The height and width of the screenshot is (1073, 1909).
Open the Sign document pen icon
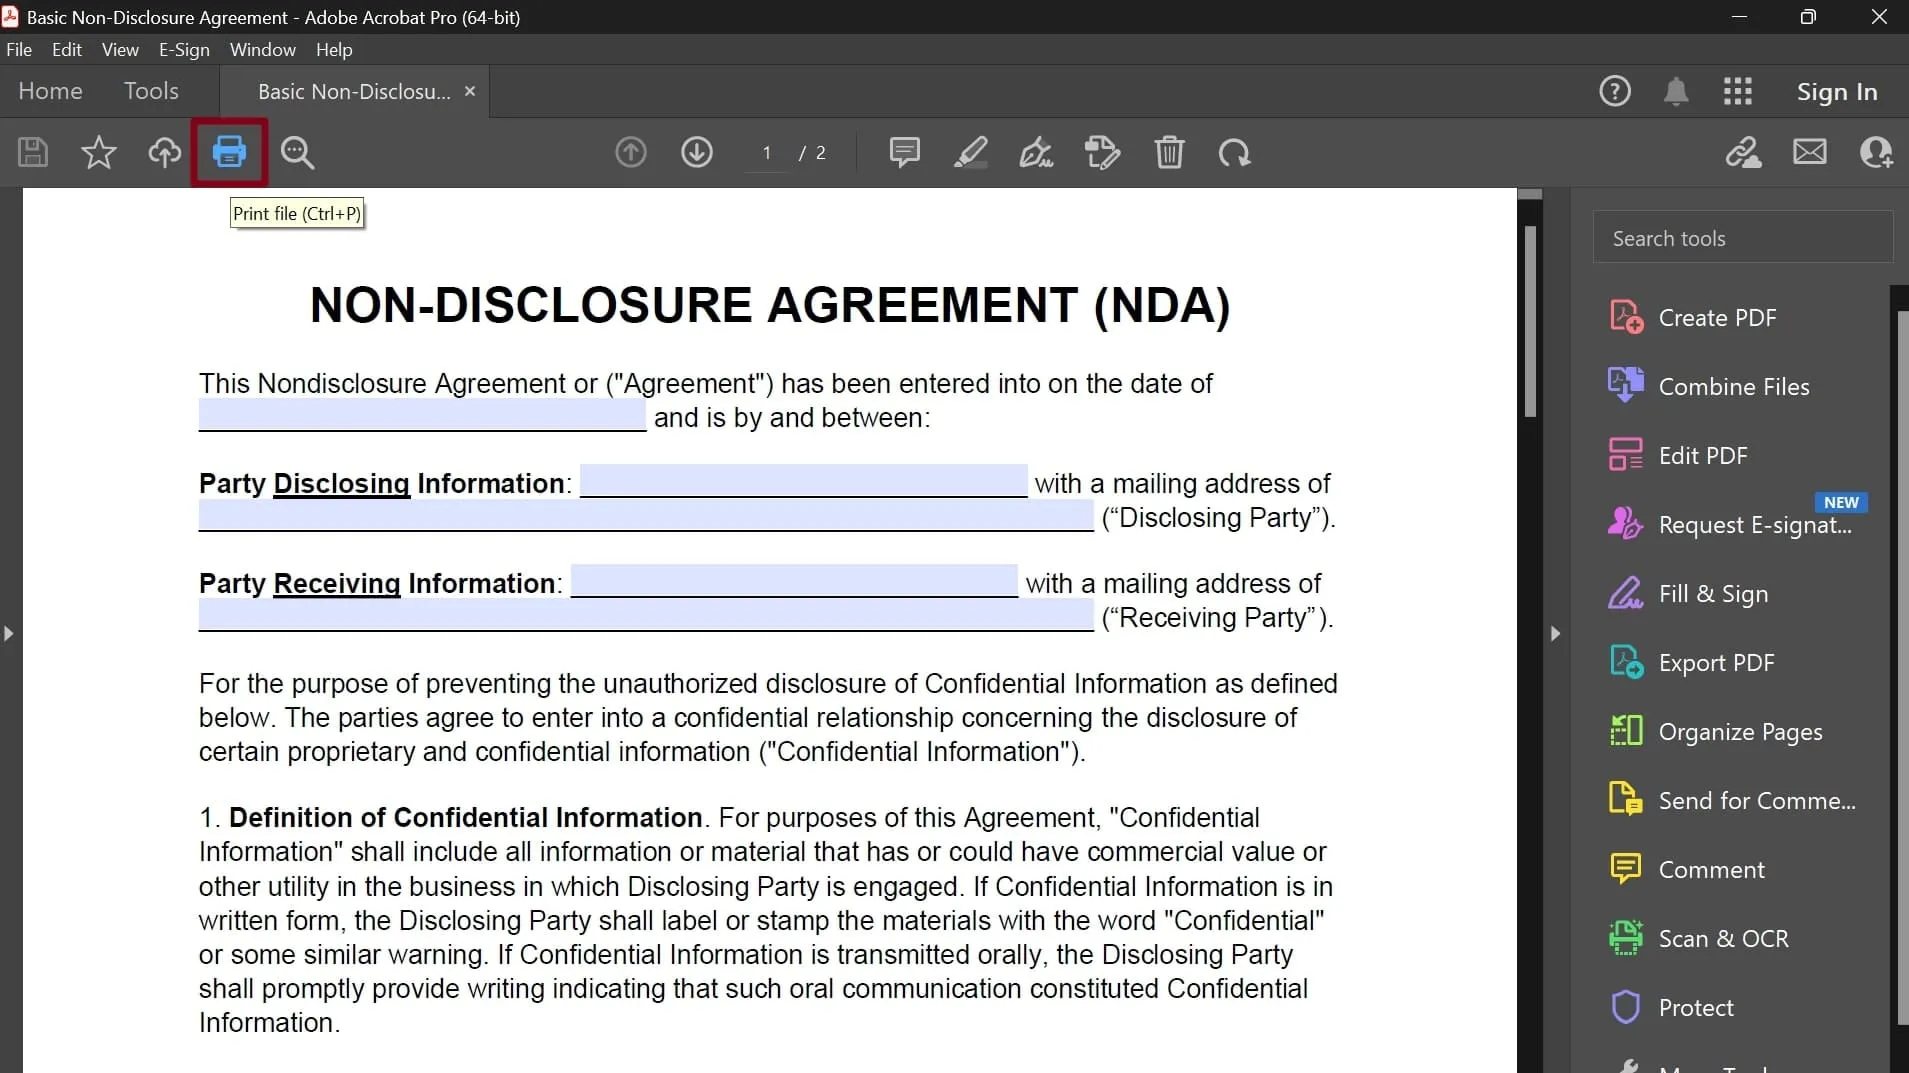[1036, 152]
